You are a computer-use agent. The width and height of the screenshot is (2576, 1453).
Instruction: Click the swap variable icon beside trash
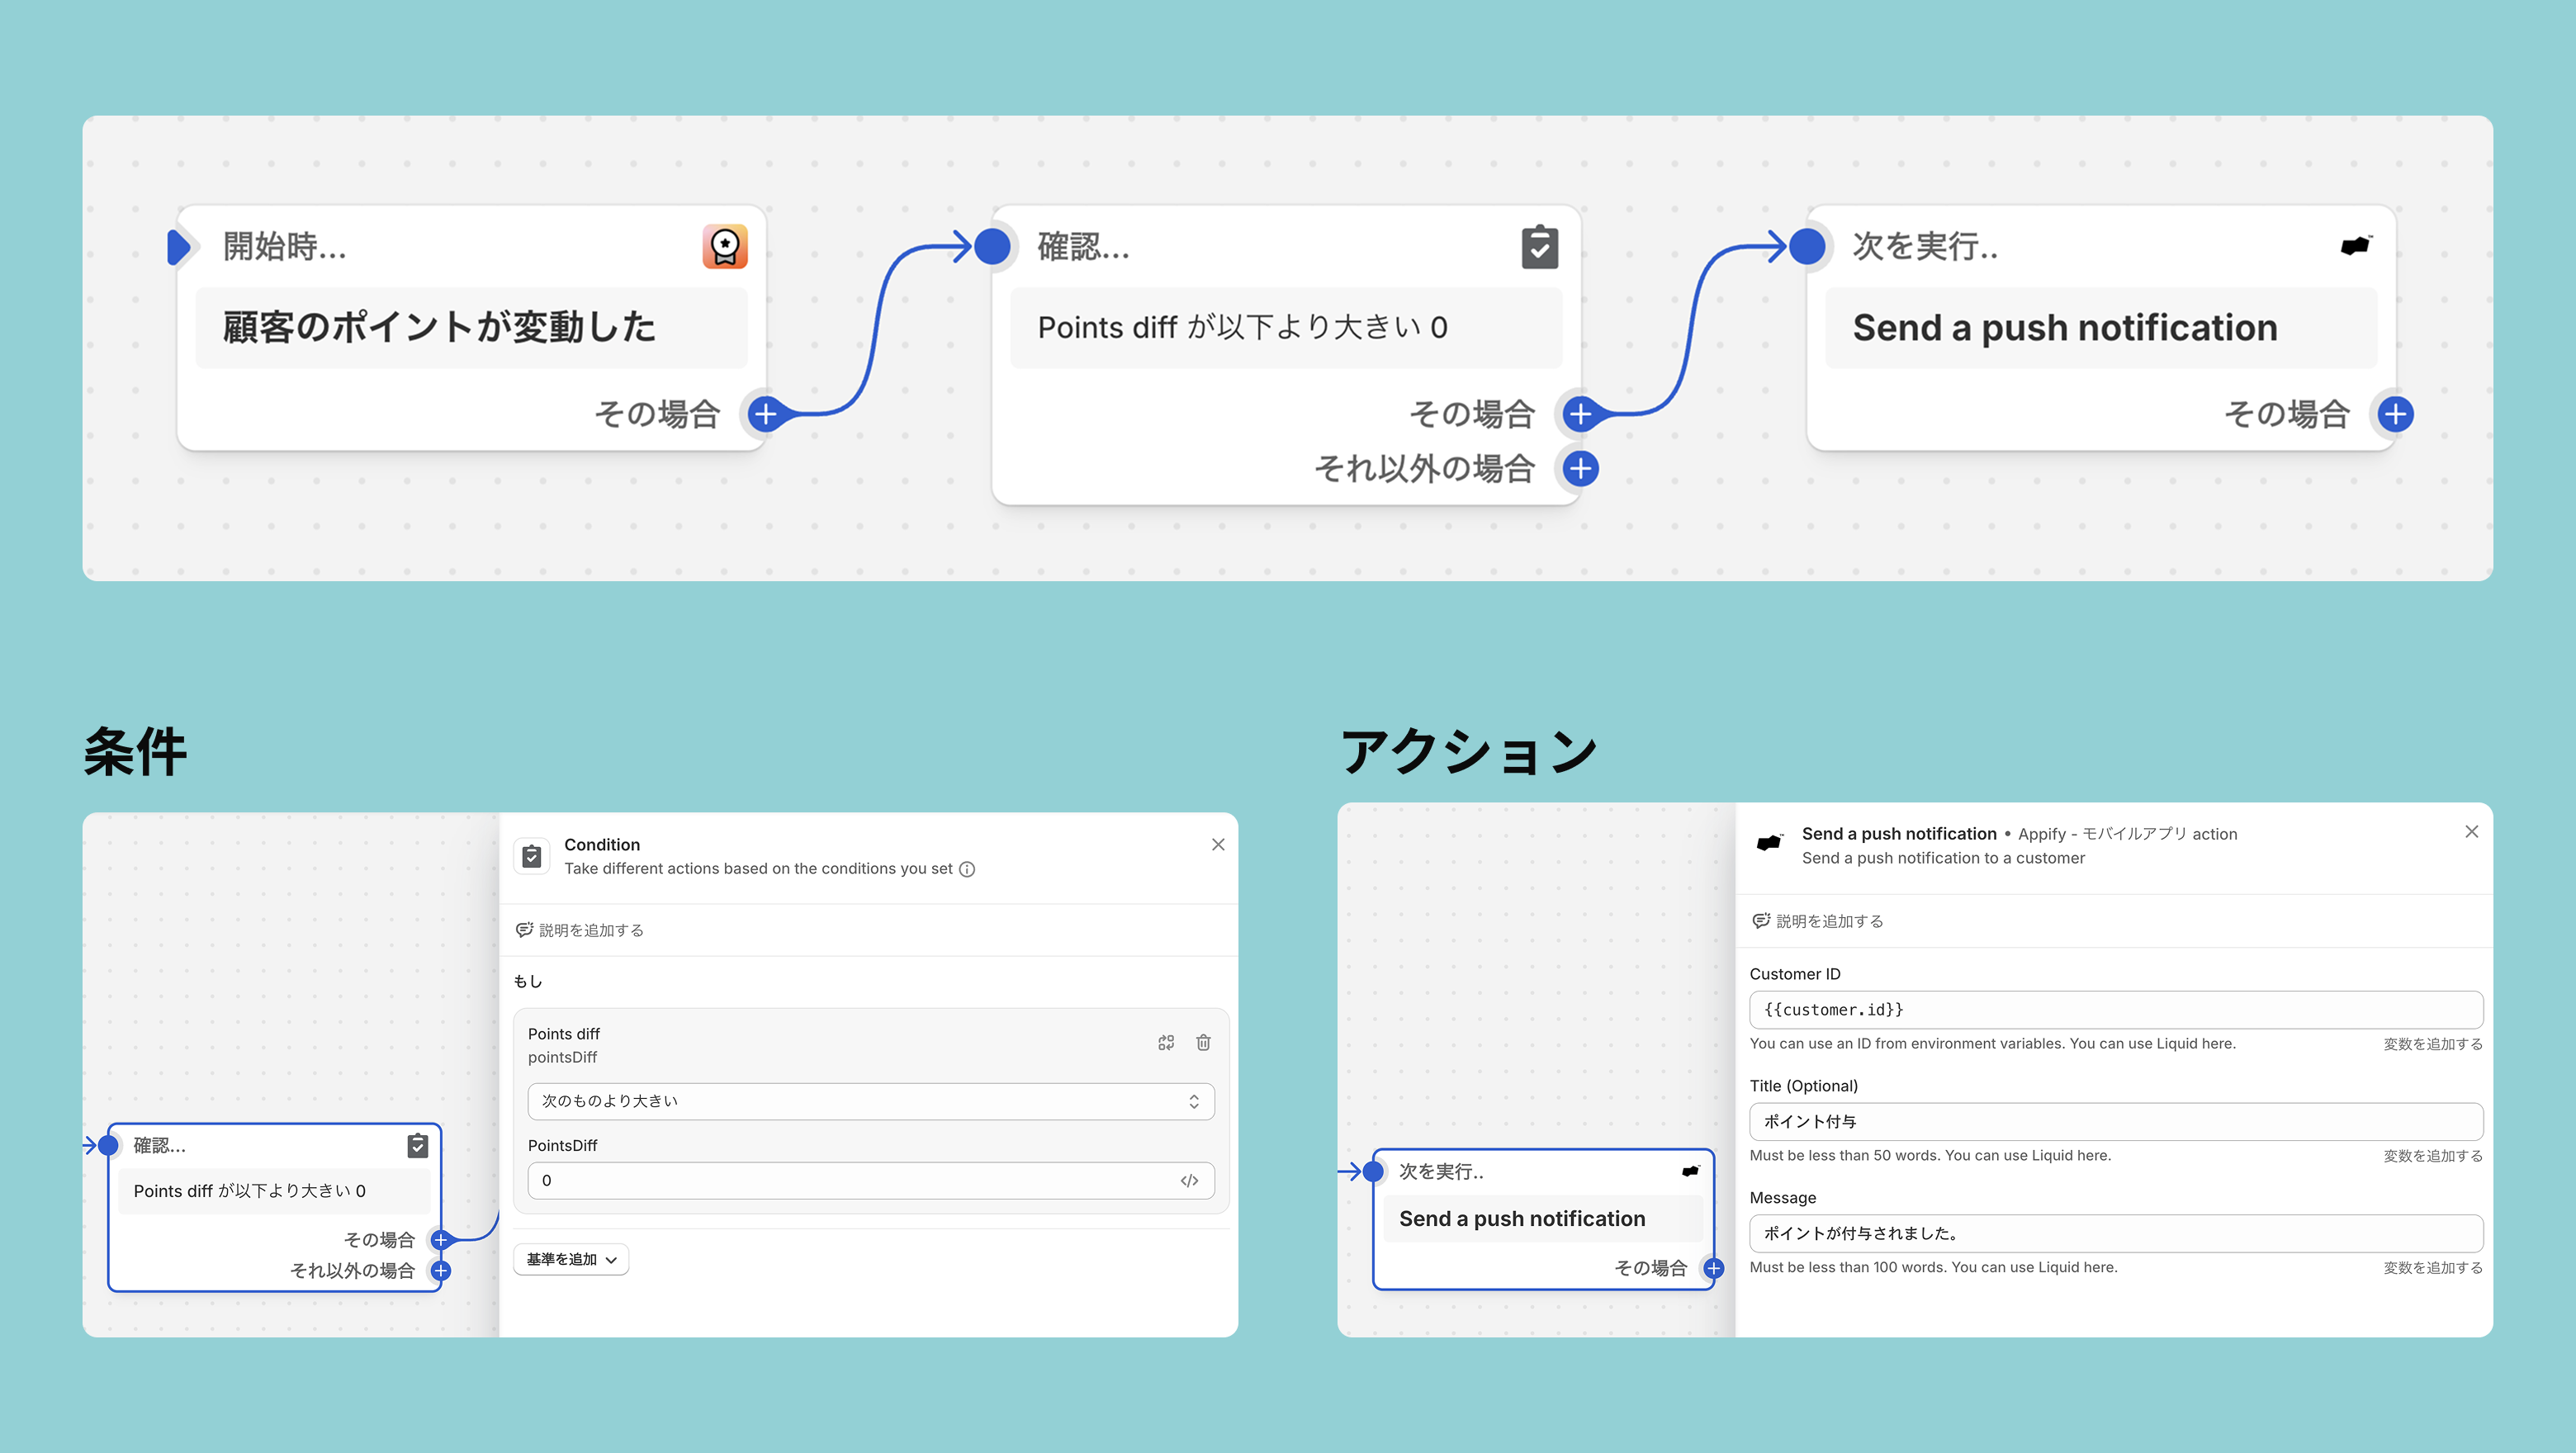[x=1166, y=1043]
